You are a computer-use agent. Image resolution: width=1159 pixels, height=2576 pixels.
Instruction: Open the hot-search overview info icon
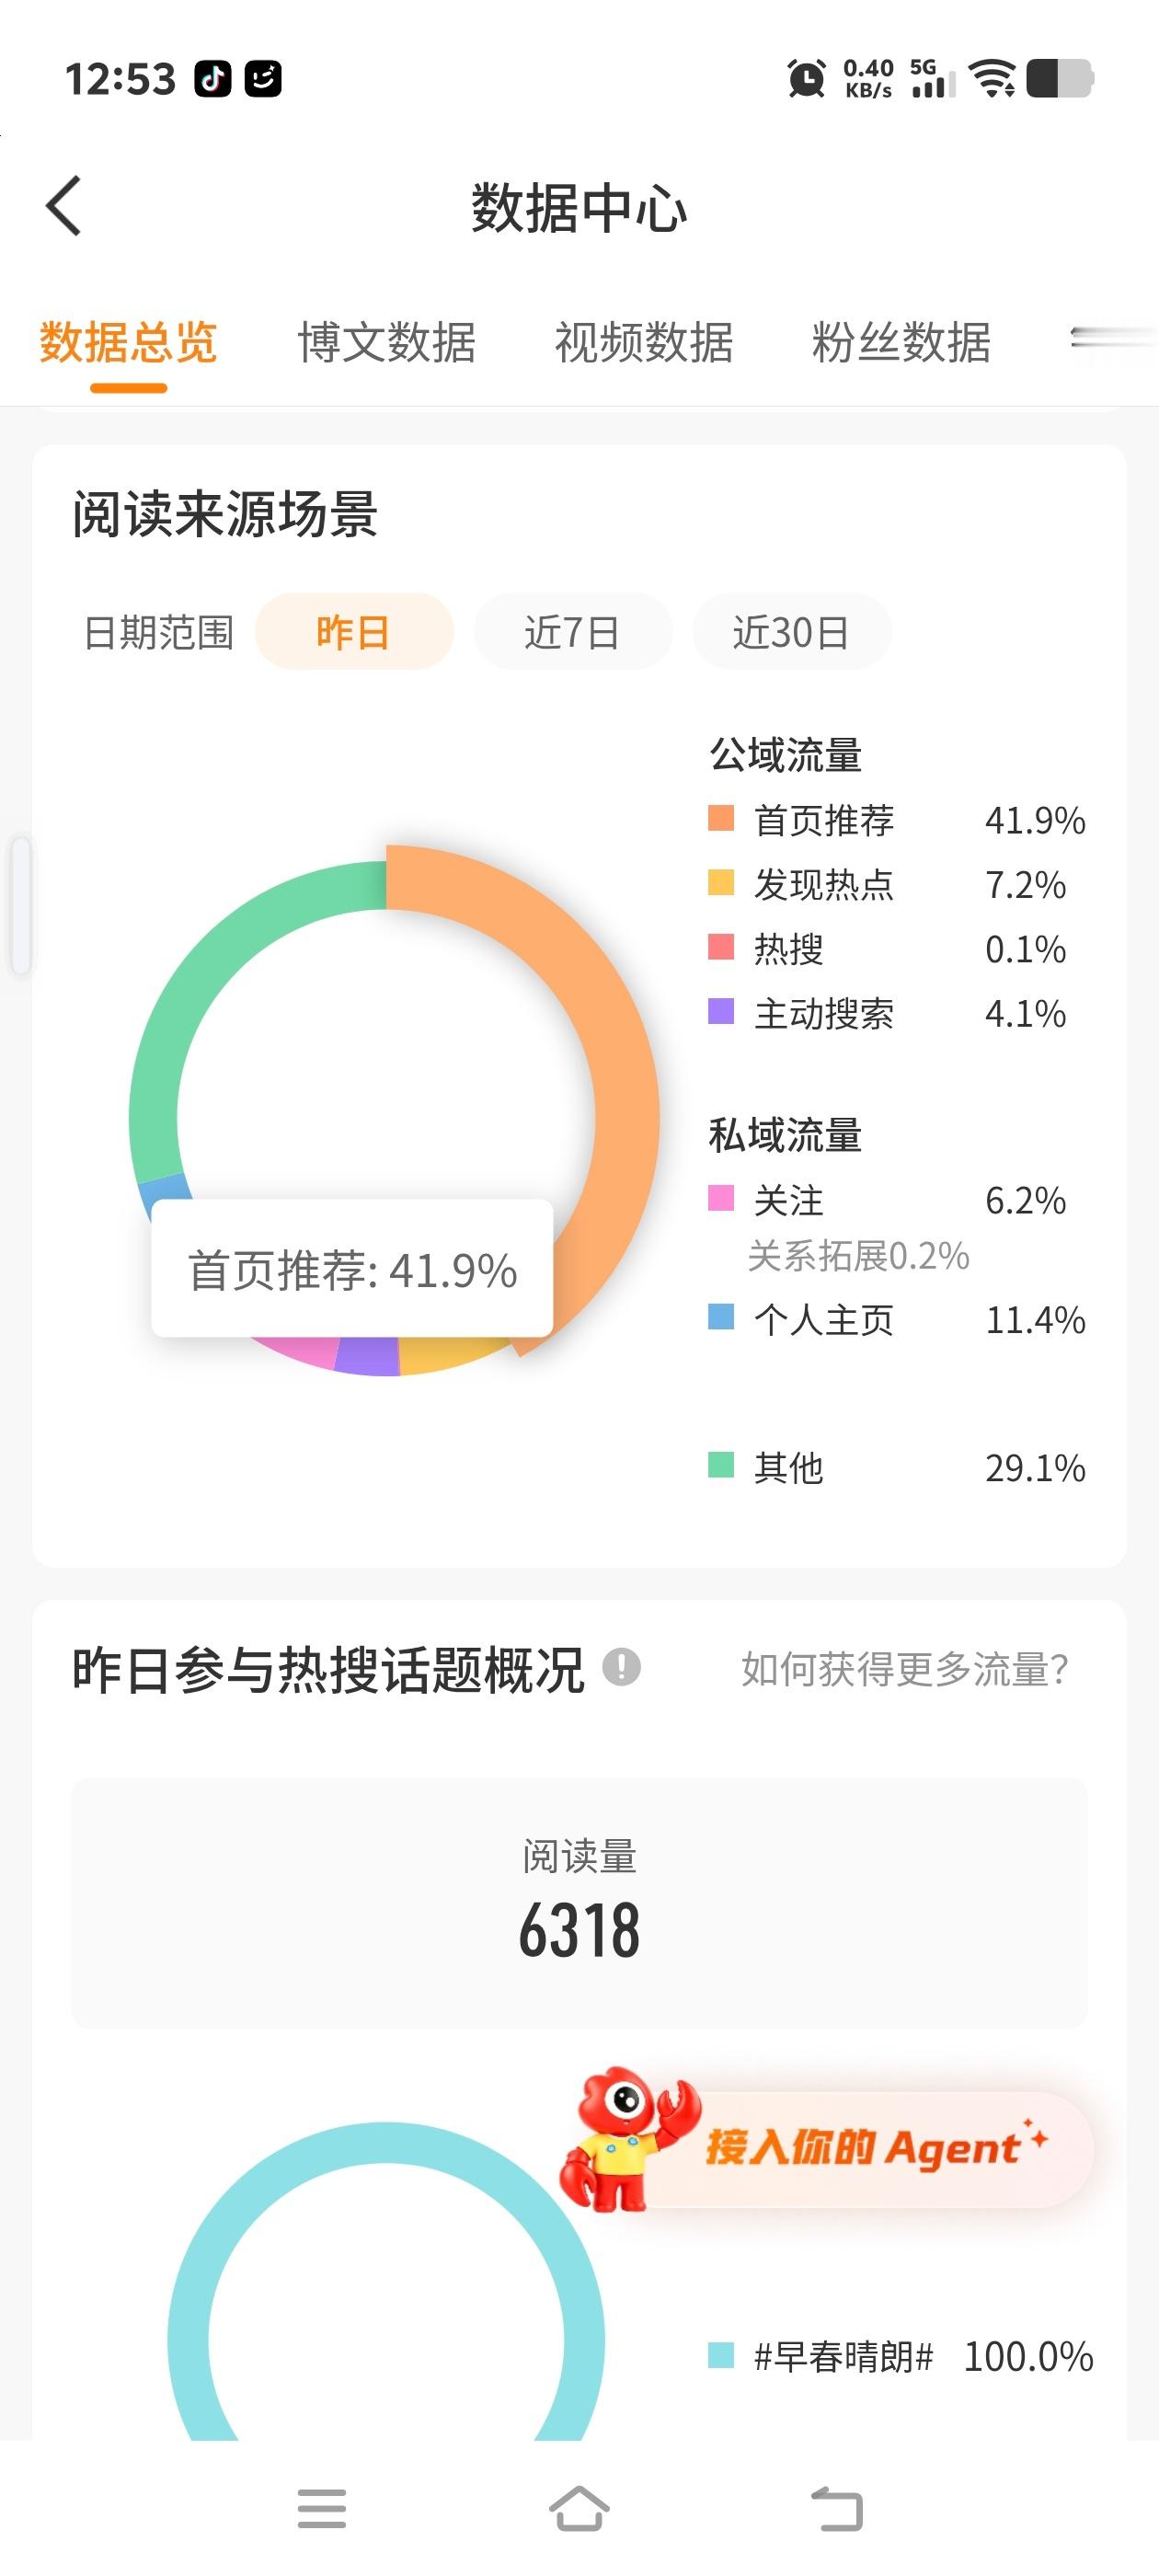(621, 1667)
